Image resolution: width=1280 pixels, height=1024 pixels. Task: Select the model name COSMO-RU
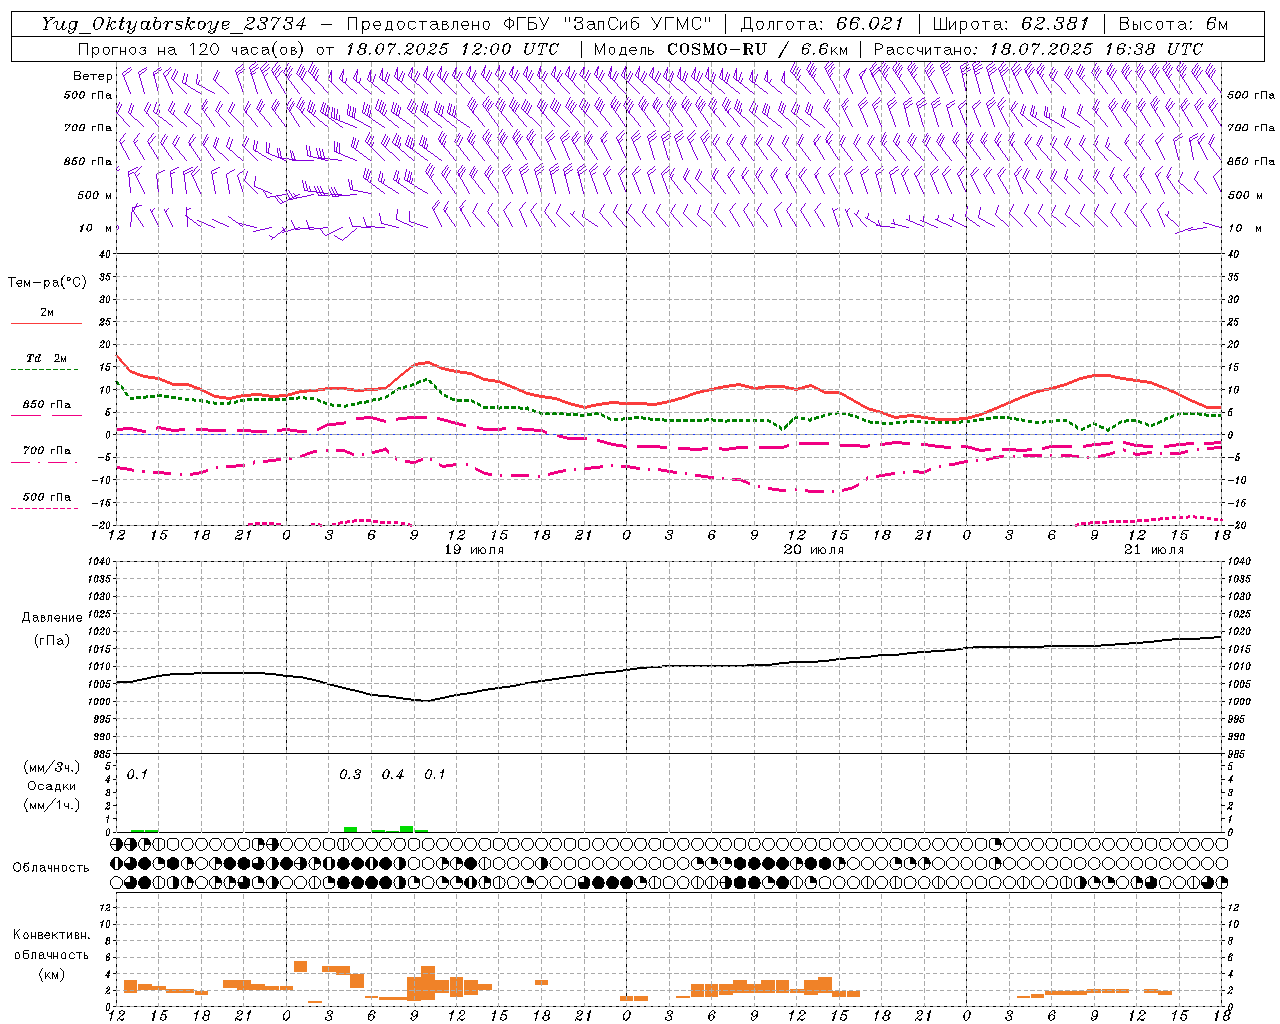pyautogui.click(x=717, y=49)
